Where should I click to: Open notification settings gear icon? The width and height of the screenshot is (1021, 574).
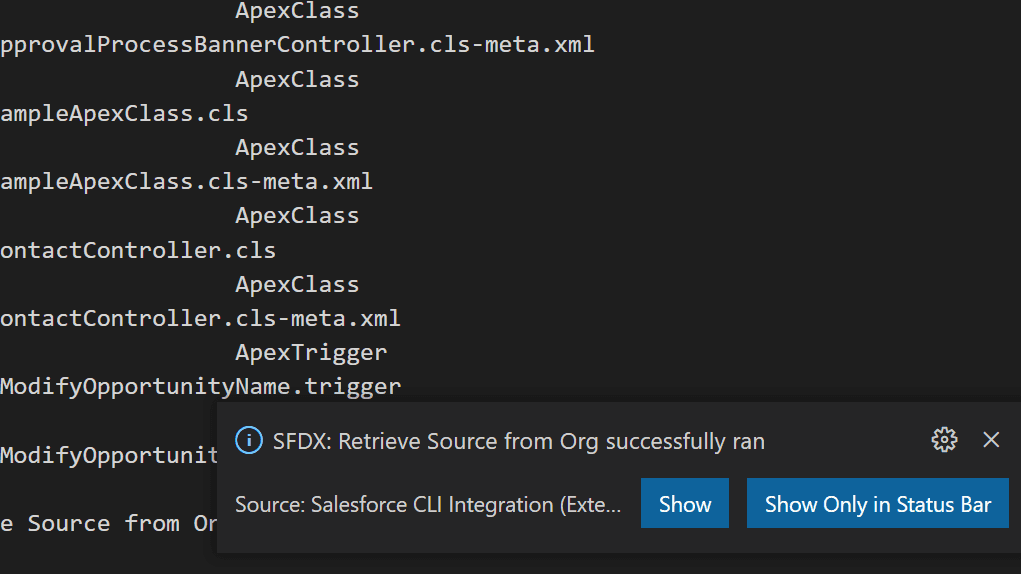pos(944,440)
